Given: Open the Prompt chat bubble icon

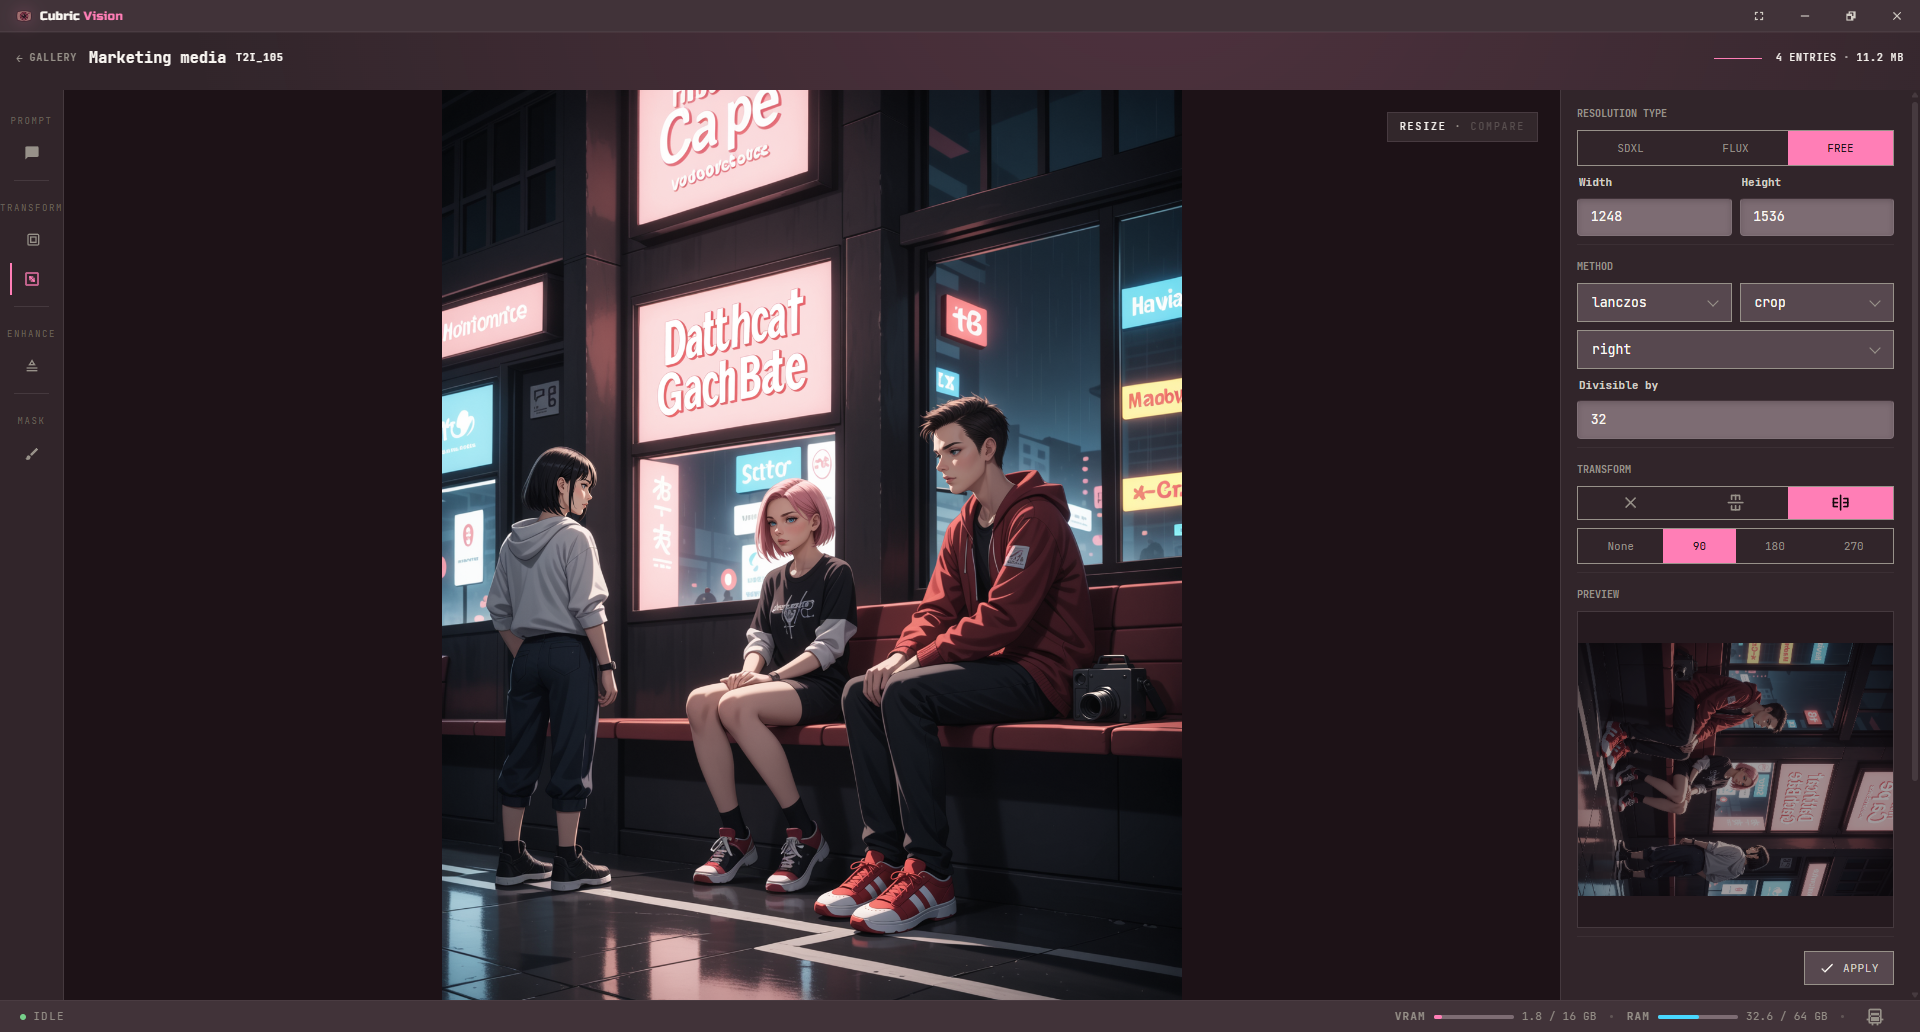Looking at the screenshot, I should [32, 153].
